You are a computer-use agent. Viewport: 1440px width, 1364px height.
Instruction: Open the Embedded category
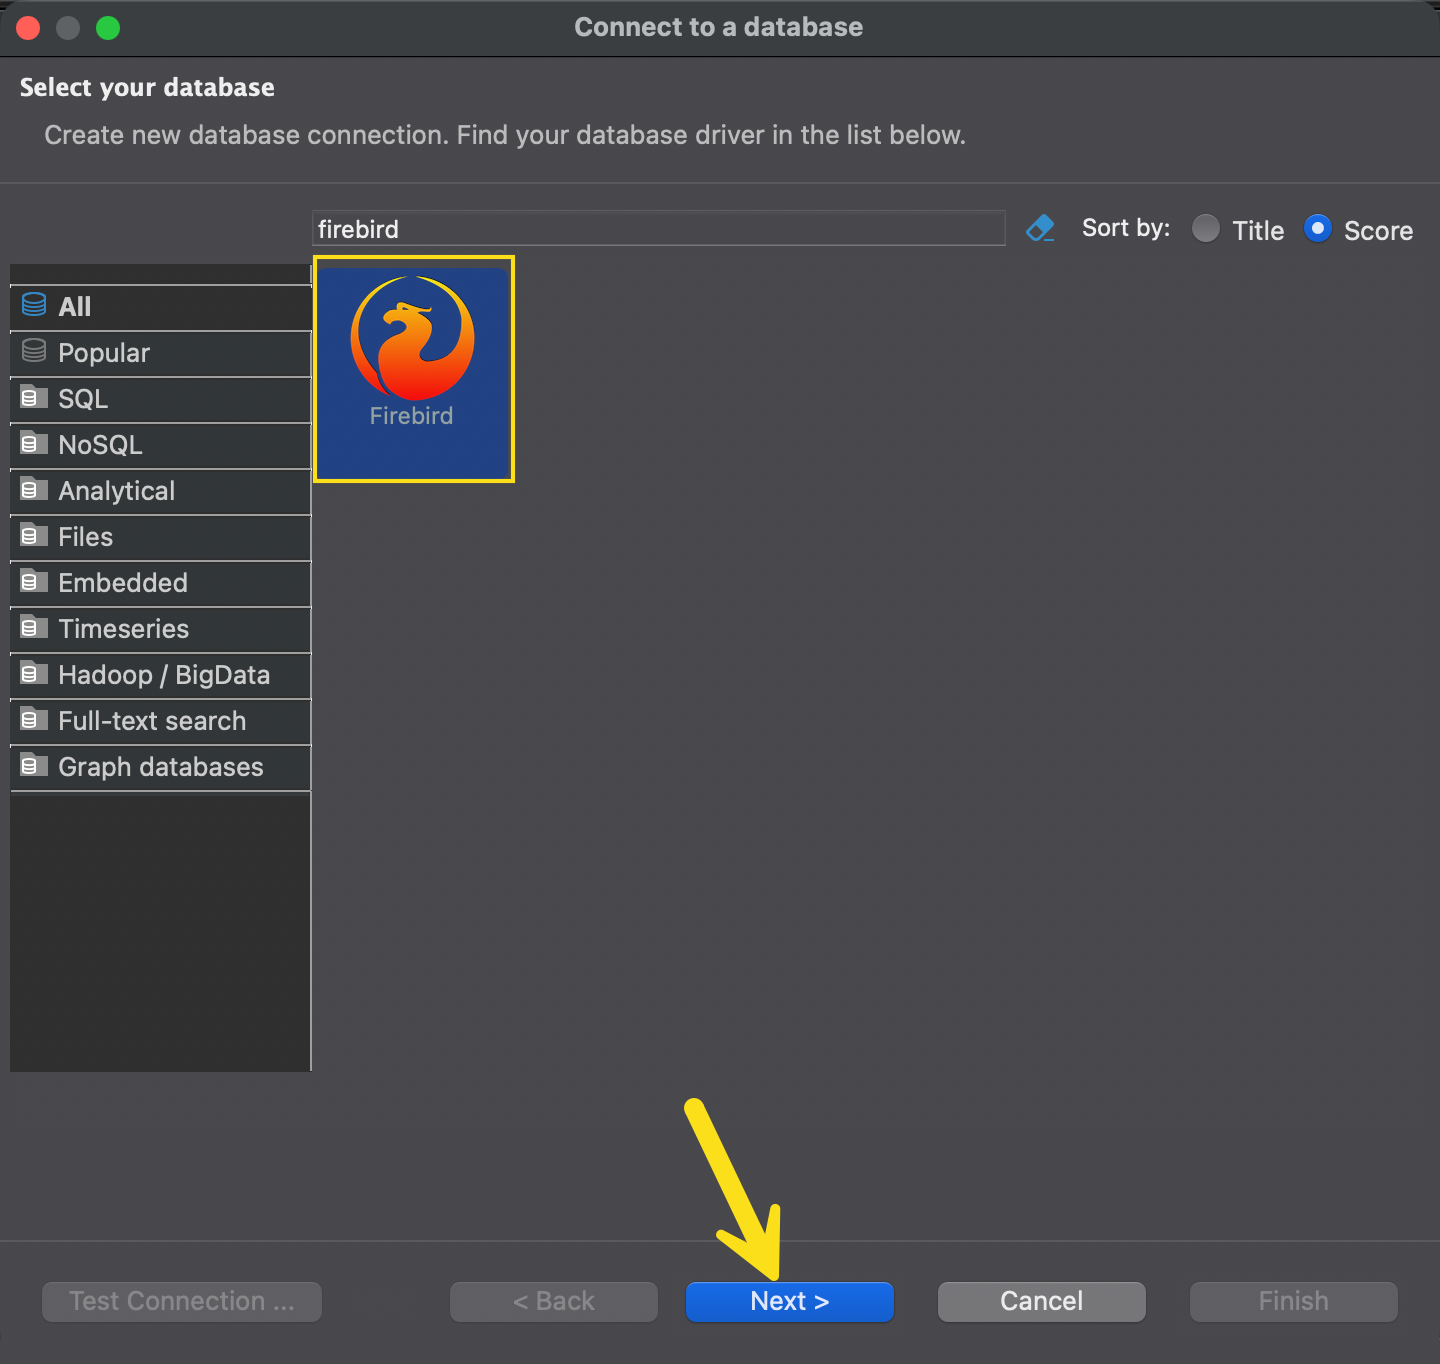click(x=123, y=583)
